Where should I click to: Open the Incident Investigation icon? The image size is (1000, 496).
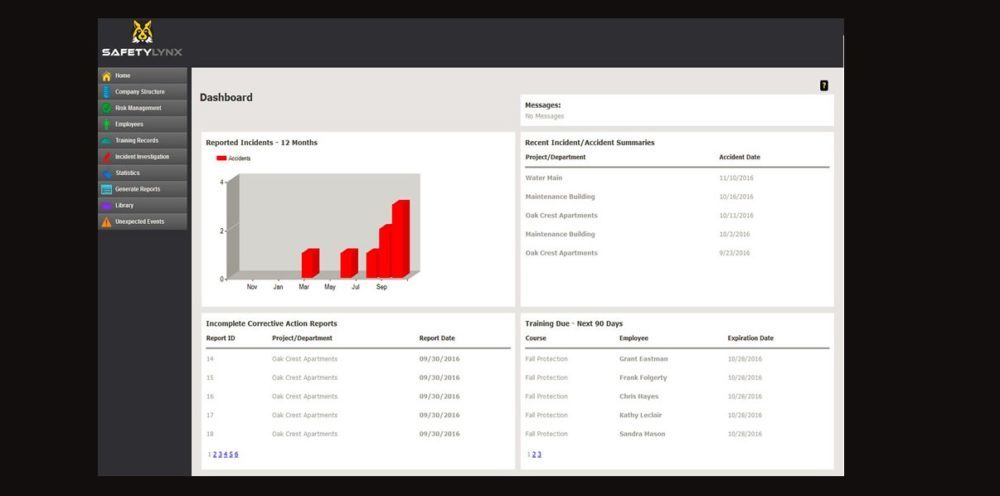[106, 157]
